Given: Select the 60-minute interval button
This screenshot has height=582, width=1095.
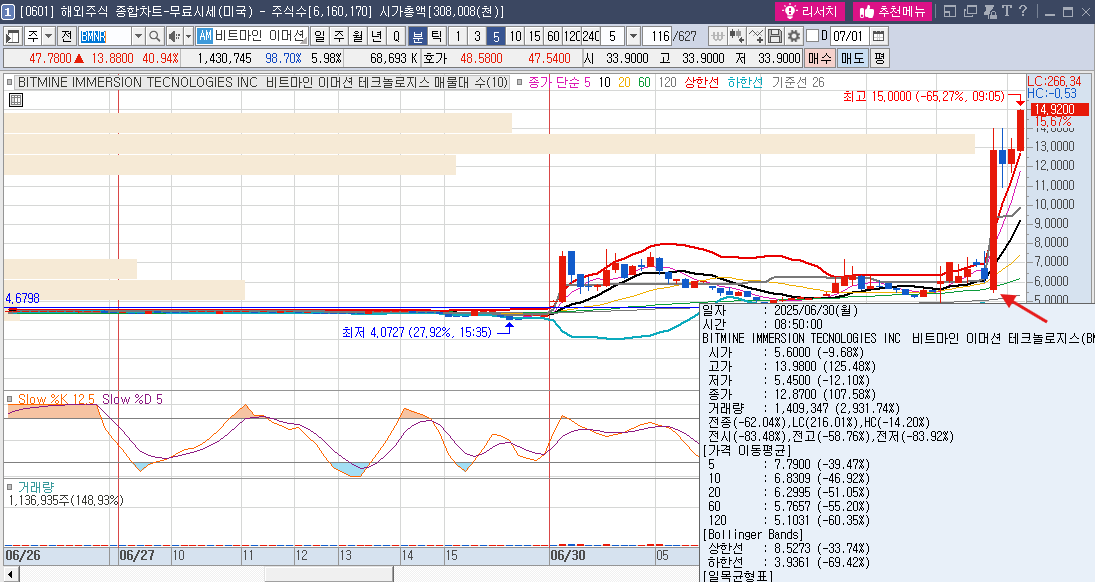Looking at the screenshot, I should pyautogui.click(x=553, y=36).
